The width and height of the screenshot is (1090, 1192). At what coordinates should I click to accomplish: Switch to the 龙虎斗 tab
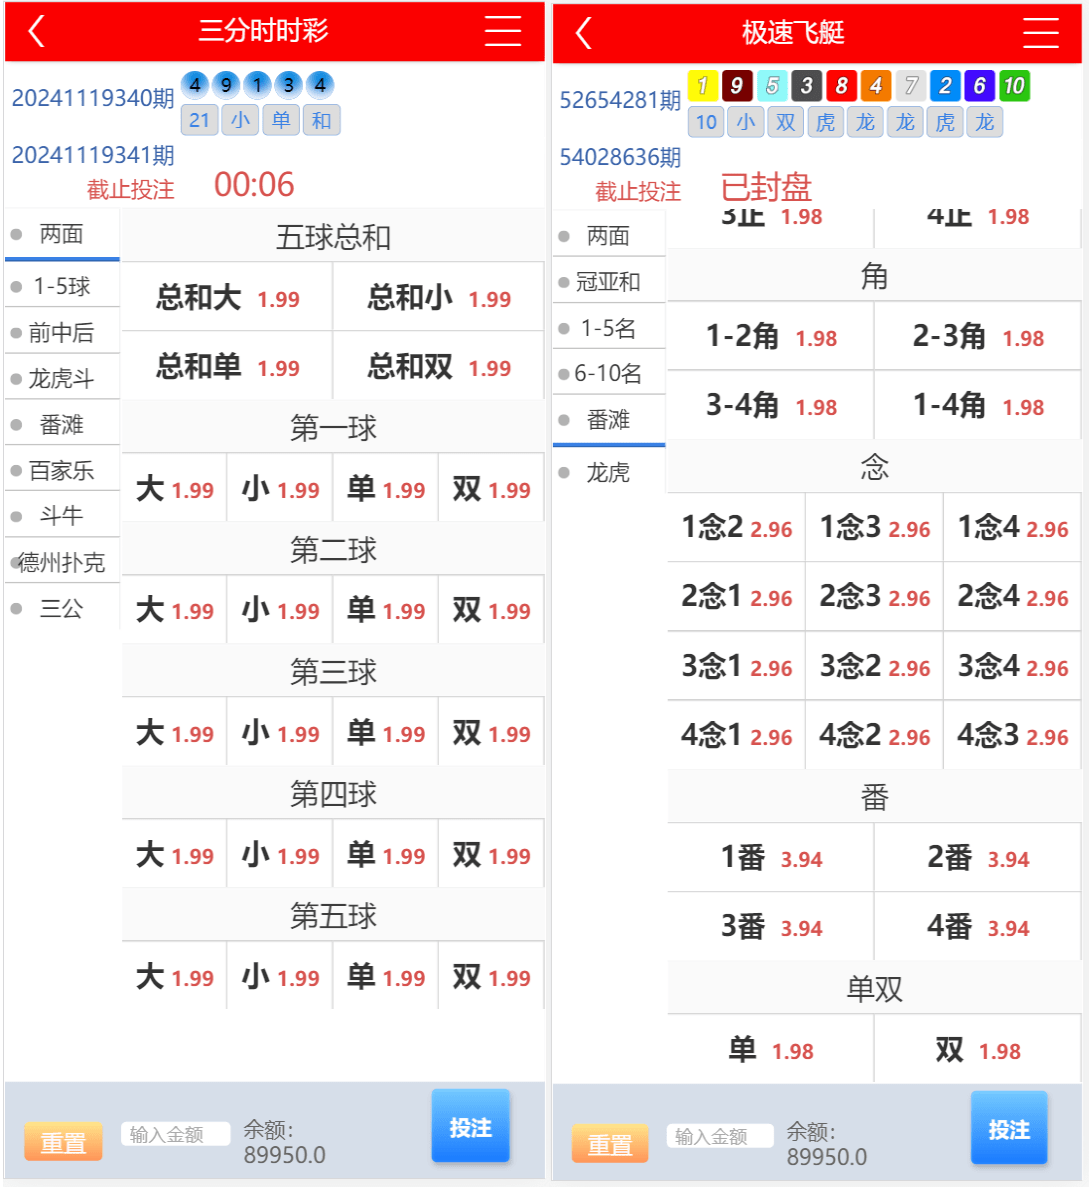(x=62, y=377)
